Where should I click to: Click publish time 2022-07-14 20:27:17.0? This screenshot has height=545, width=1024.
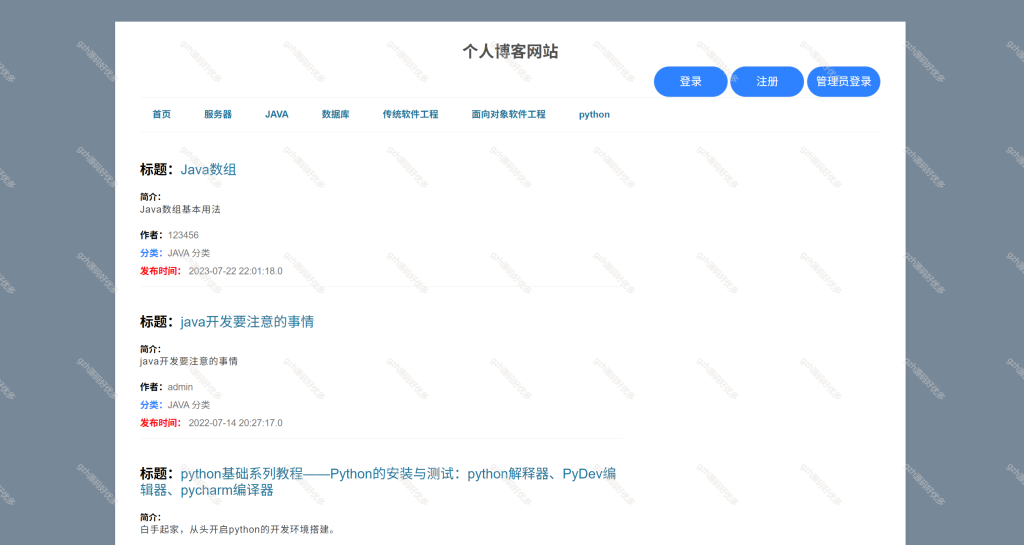pyautogui.click(x=236, y=423)
